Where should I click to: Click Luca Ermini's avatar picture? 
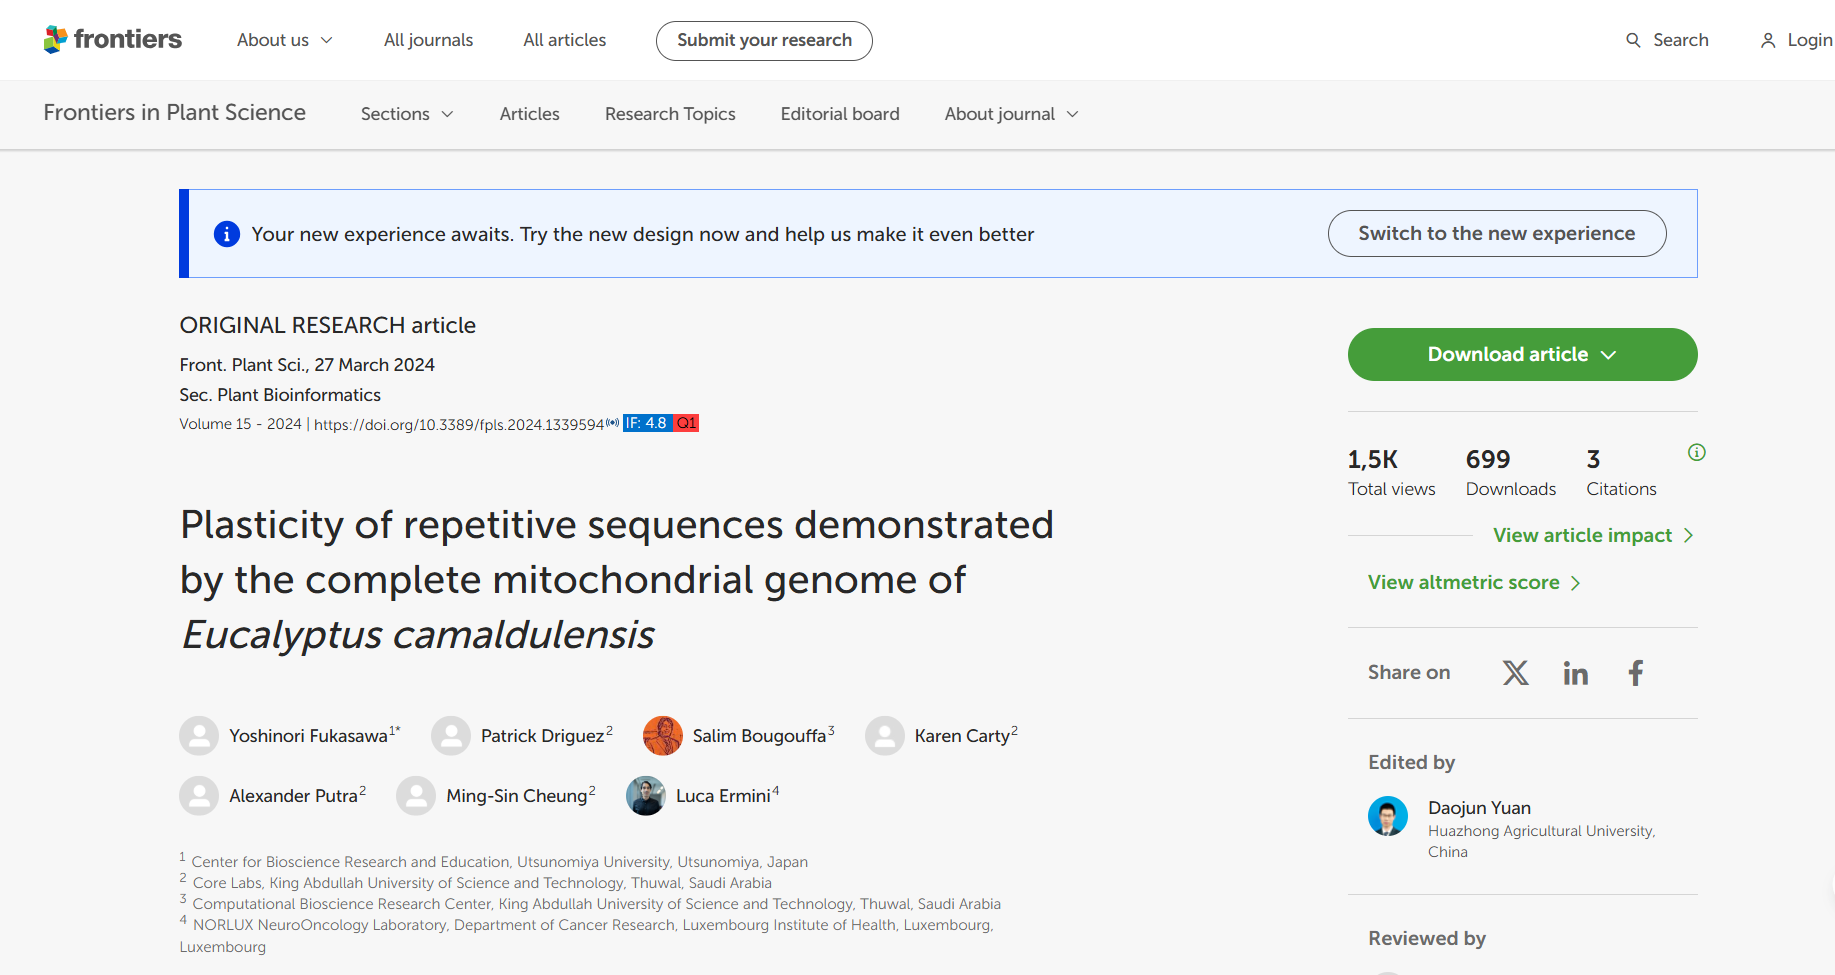(x=646, y=796)
